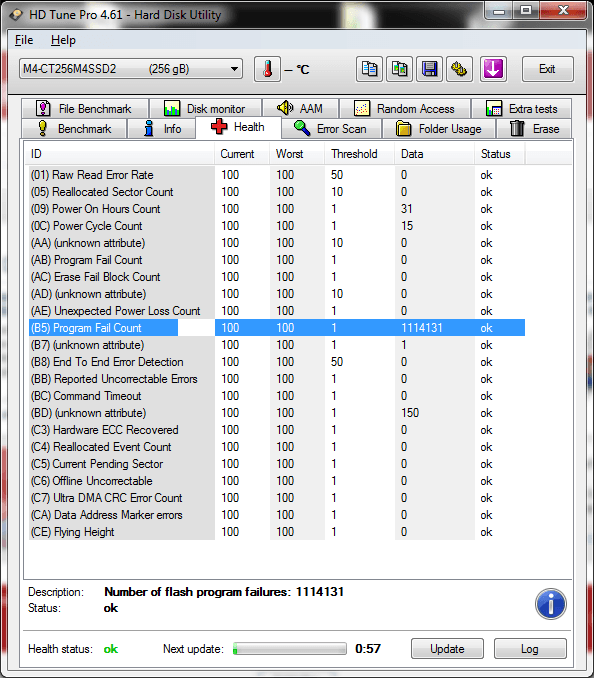Select the (01) Raw Read Error Rate row

[x=277, y=175]
